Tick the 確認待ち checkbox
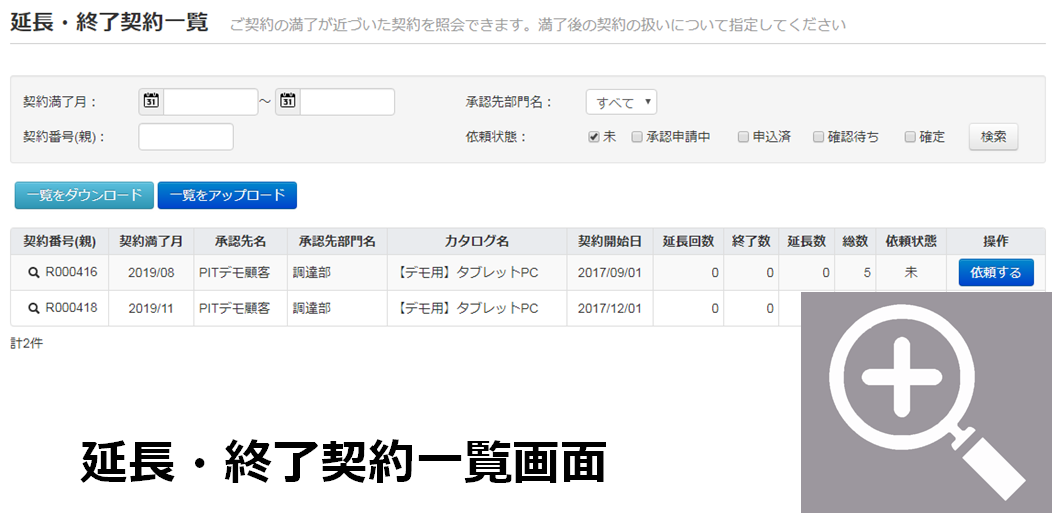The width and height of the screenshot is (1056, 513). click(818, 137)
